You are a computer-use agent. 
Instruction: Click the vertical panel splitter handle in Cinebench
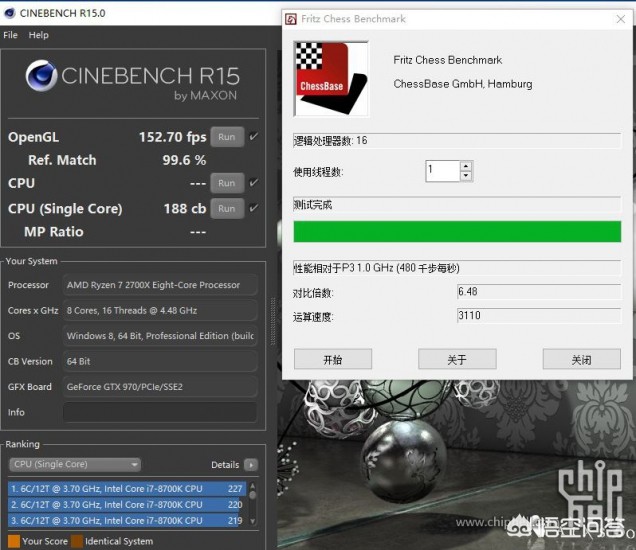273,322
